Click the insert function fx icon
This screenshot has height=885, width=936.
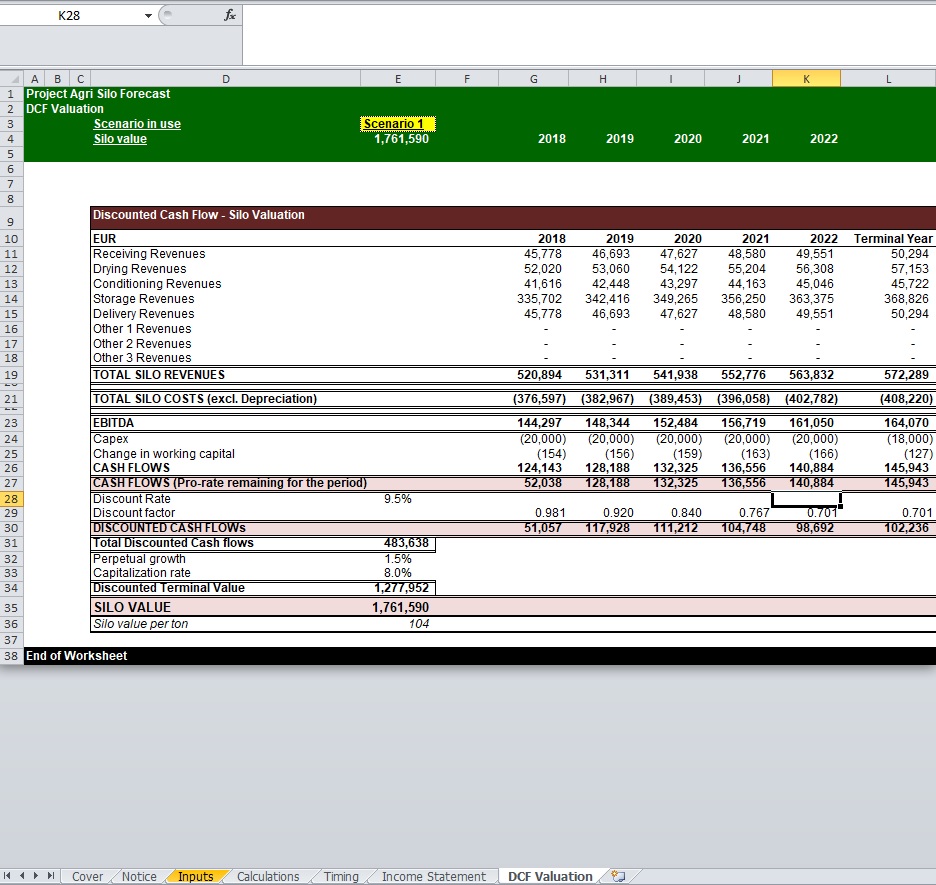229,16
